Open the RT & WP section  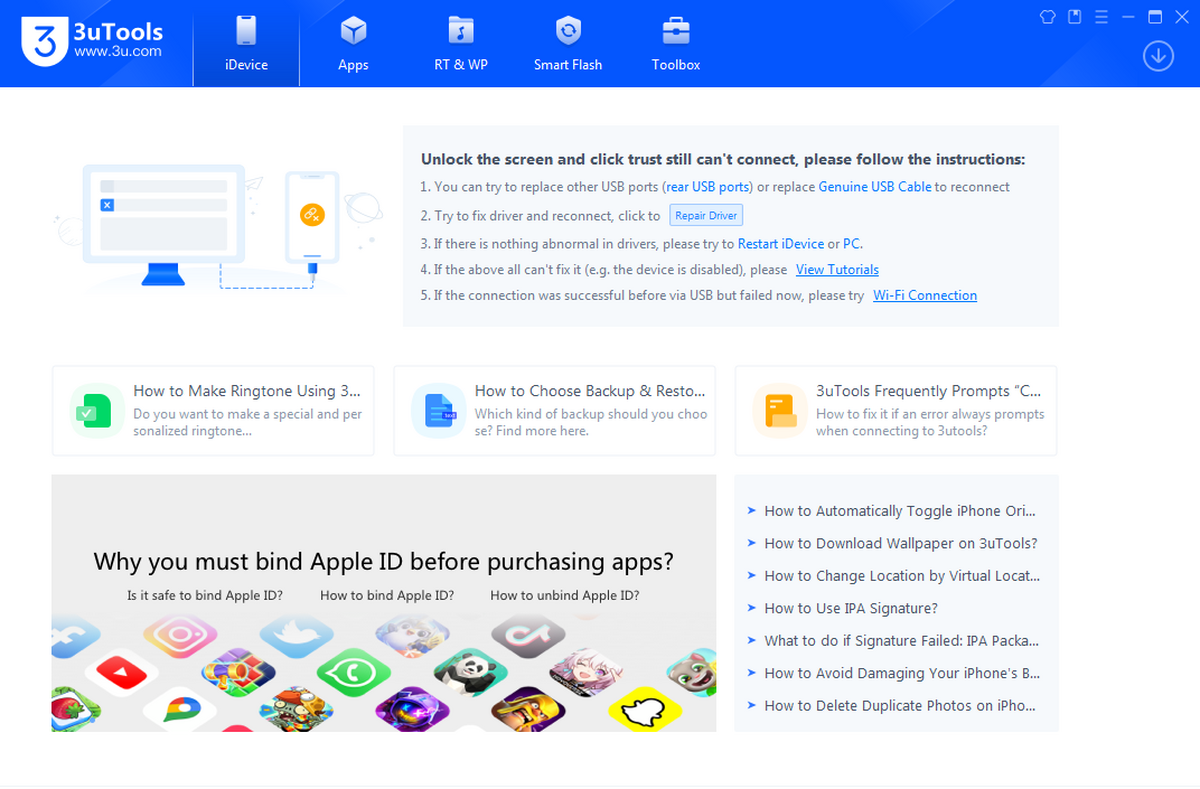pos(460,45)
